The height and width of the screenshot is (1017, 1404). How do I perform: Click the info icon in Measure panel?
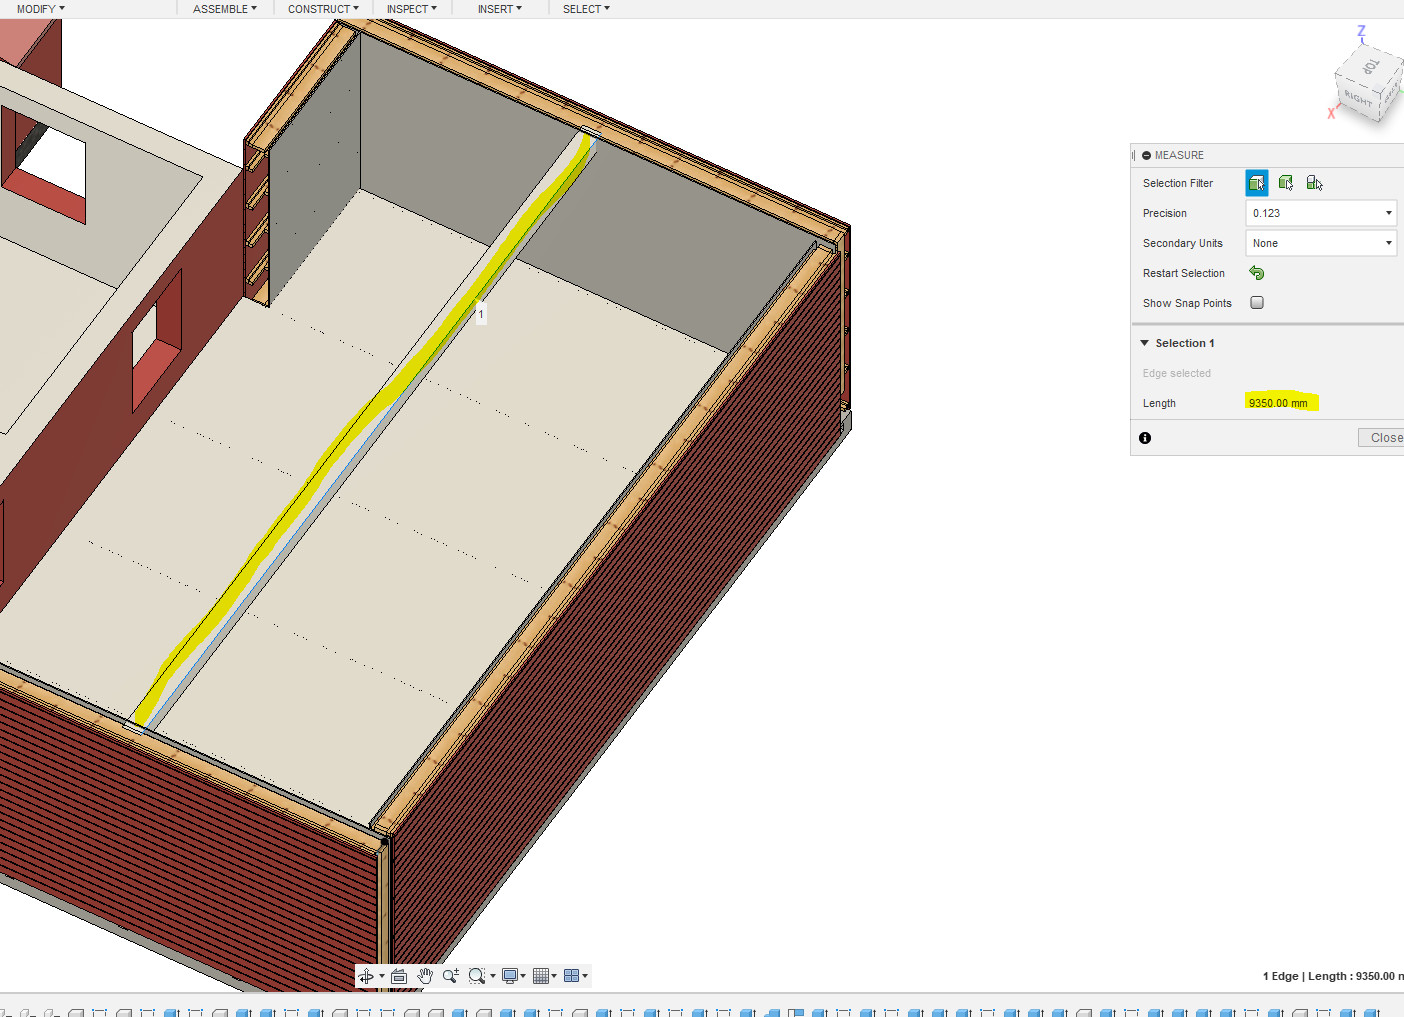click(1145, 438)
